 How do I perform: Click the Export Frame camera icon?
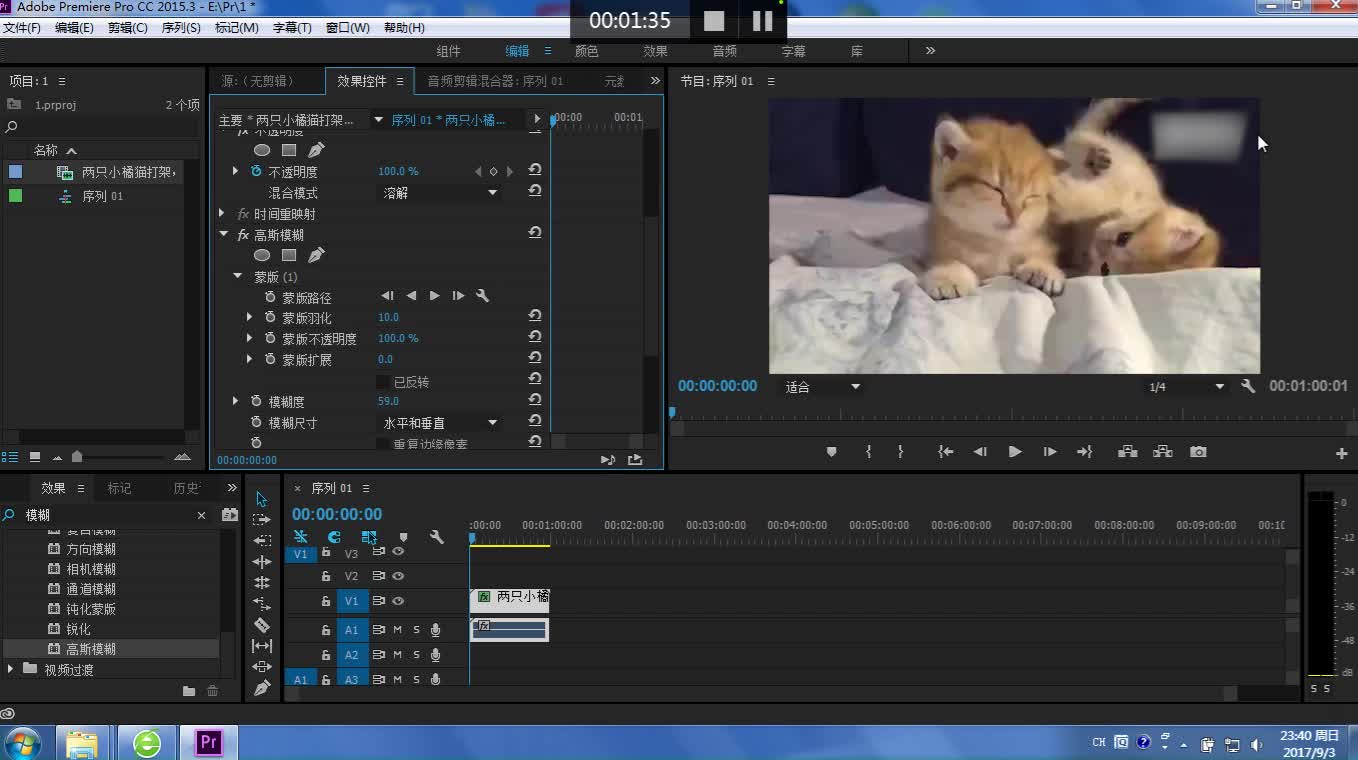pos(1198,452)
